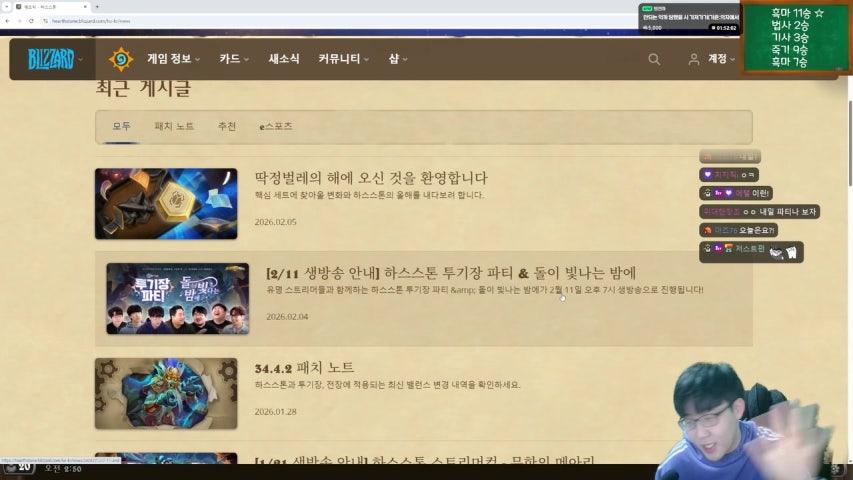
Task: Expand the 계정 account dropdown
Action: click(x=721, y=59)
